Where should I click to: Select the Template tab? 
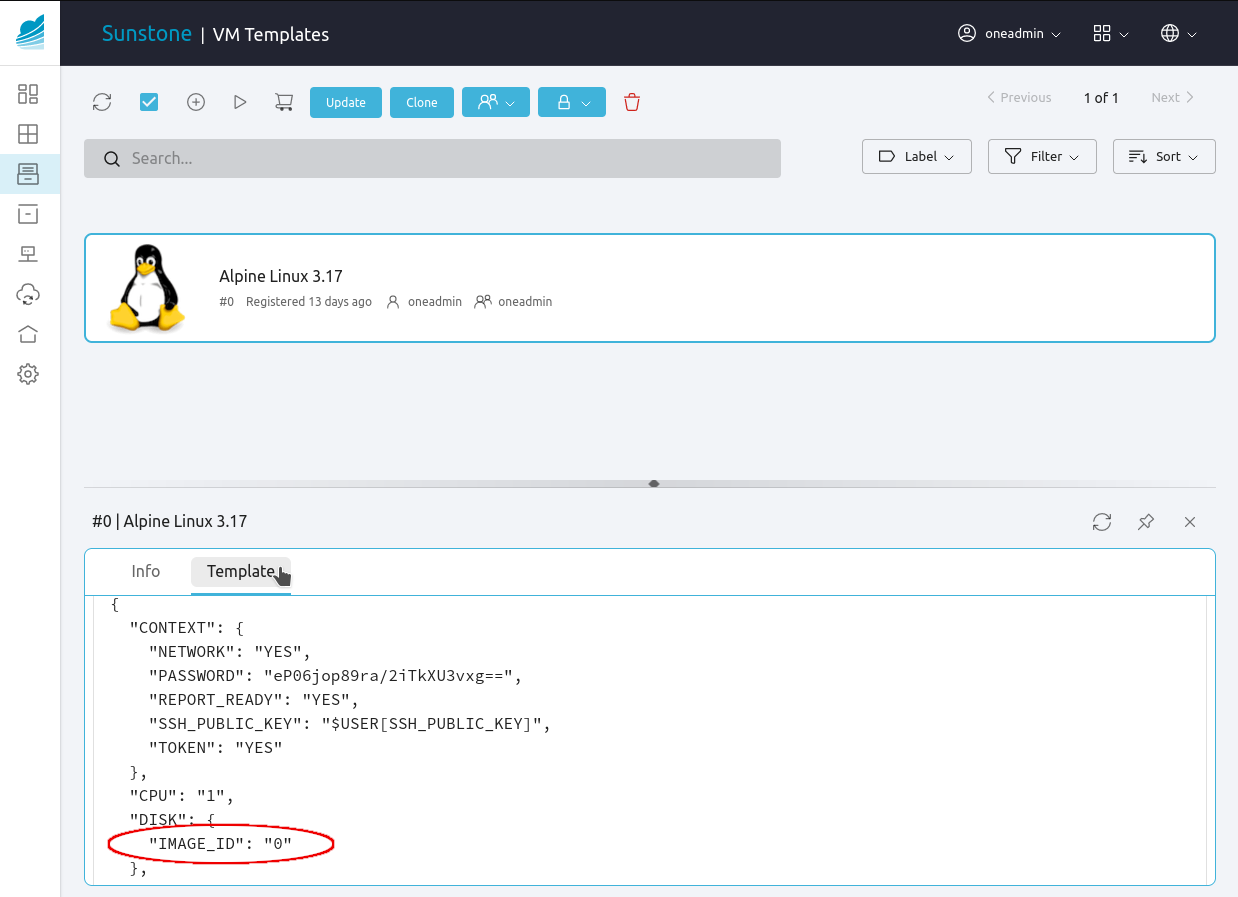240,571
